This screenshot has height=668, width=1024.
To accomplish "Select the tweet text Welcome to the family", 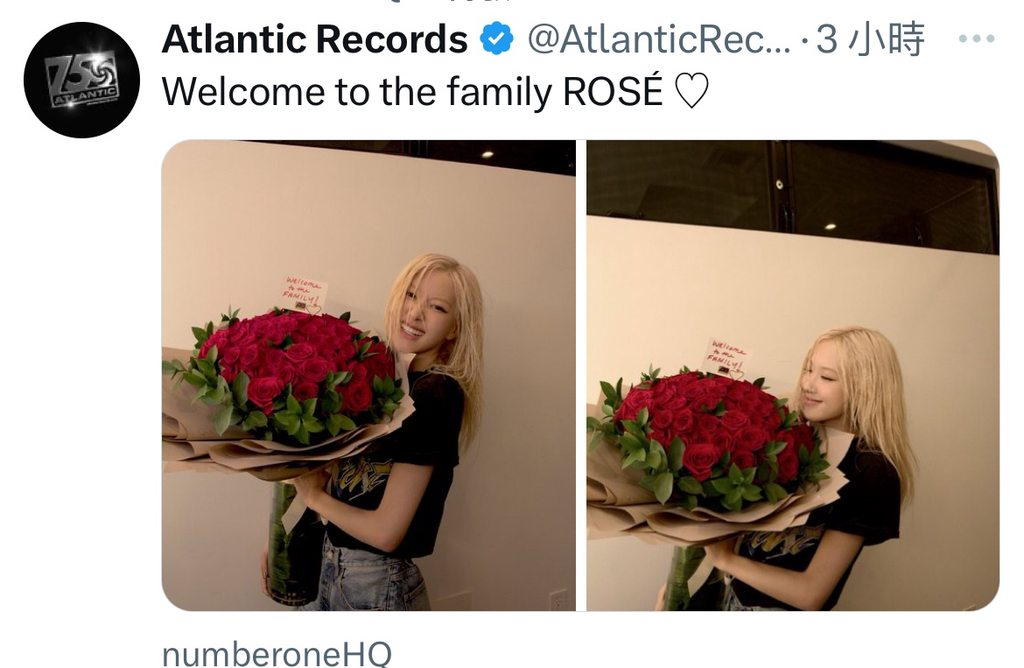I will (x=357, y=91).
